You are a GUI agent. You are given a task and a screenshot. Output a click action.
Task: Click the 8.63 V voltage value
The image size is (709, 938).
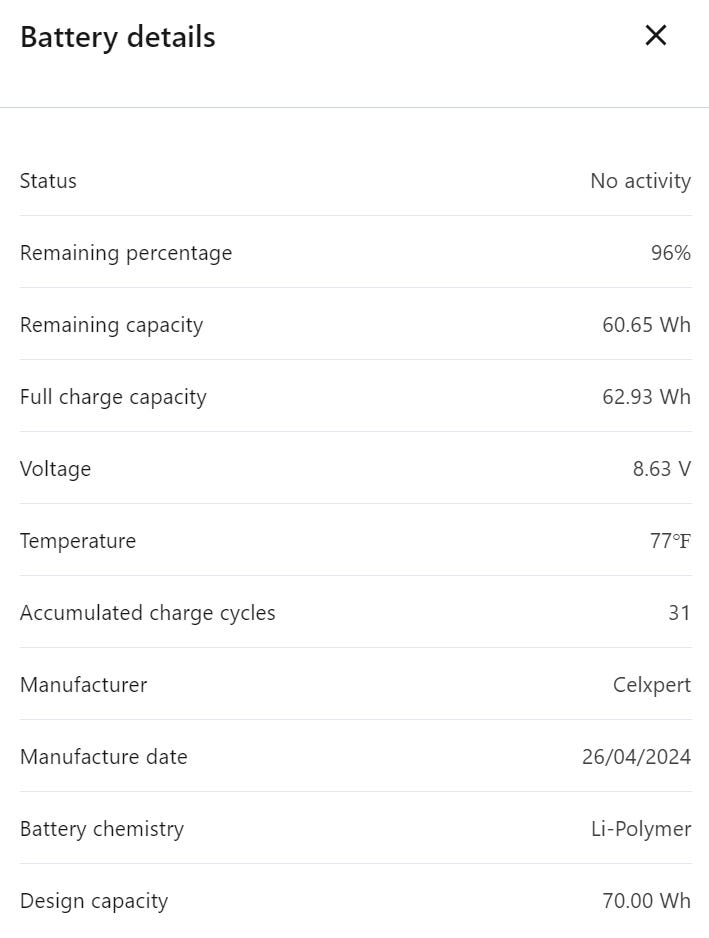pyautogui.click(x=661, y=469)
